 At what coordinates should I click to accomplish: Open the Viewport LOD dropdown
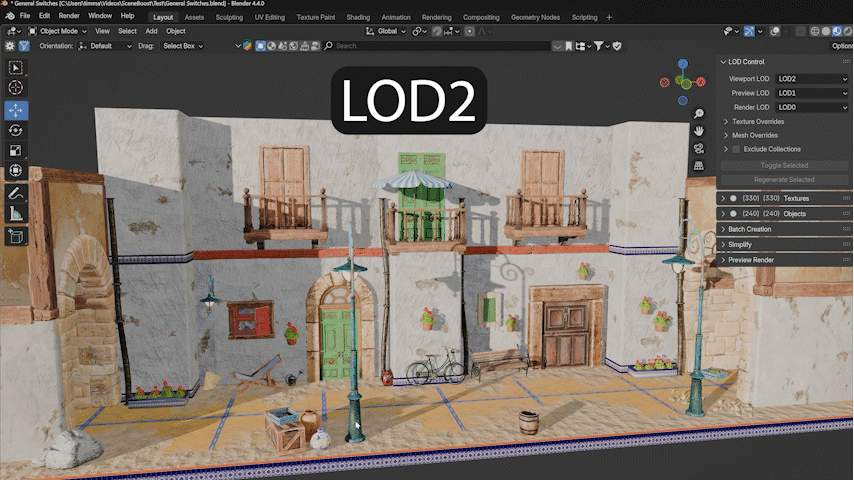811,78
